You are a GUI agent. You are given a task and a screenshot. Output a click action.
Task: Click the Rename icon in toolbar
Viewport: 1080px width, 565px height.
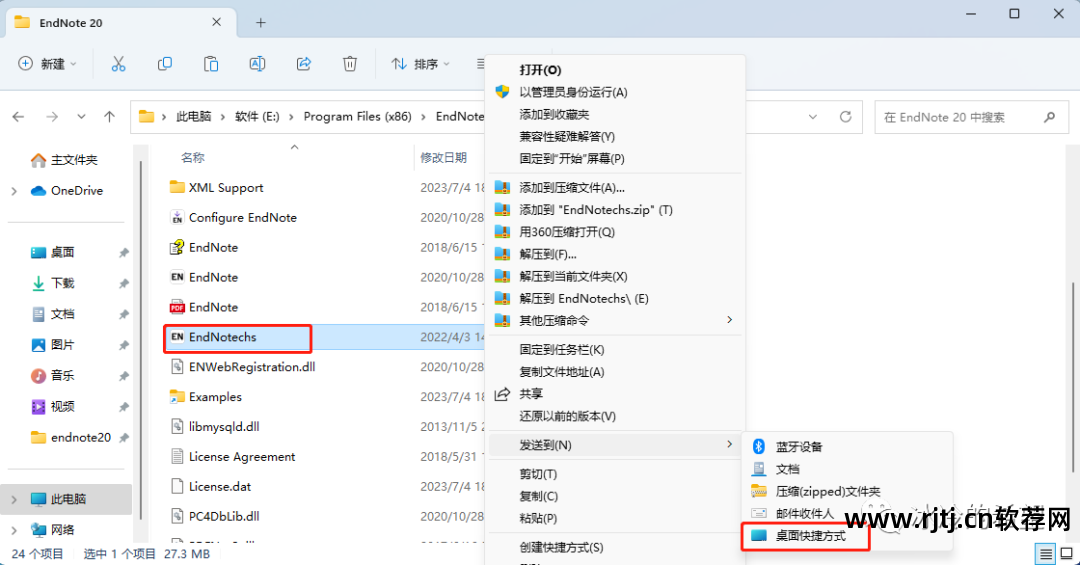coord(257,64)
